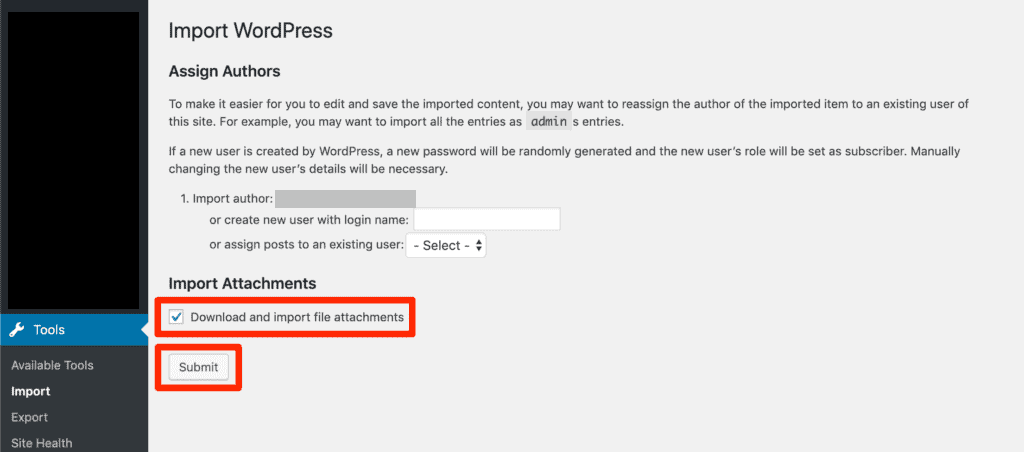Open the Tools menu in sidebar
1024x452 pixels.
(49, 330)
